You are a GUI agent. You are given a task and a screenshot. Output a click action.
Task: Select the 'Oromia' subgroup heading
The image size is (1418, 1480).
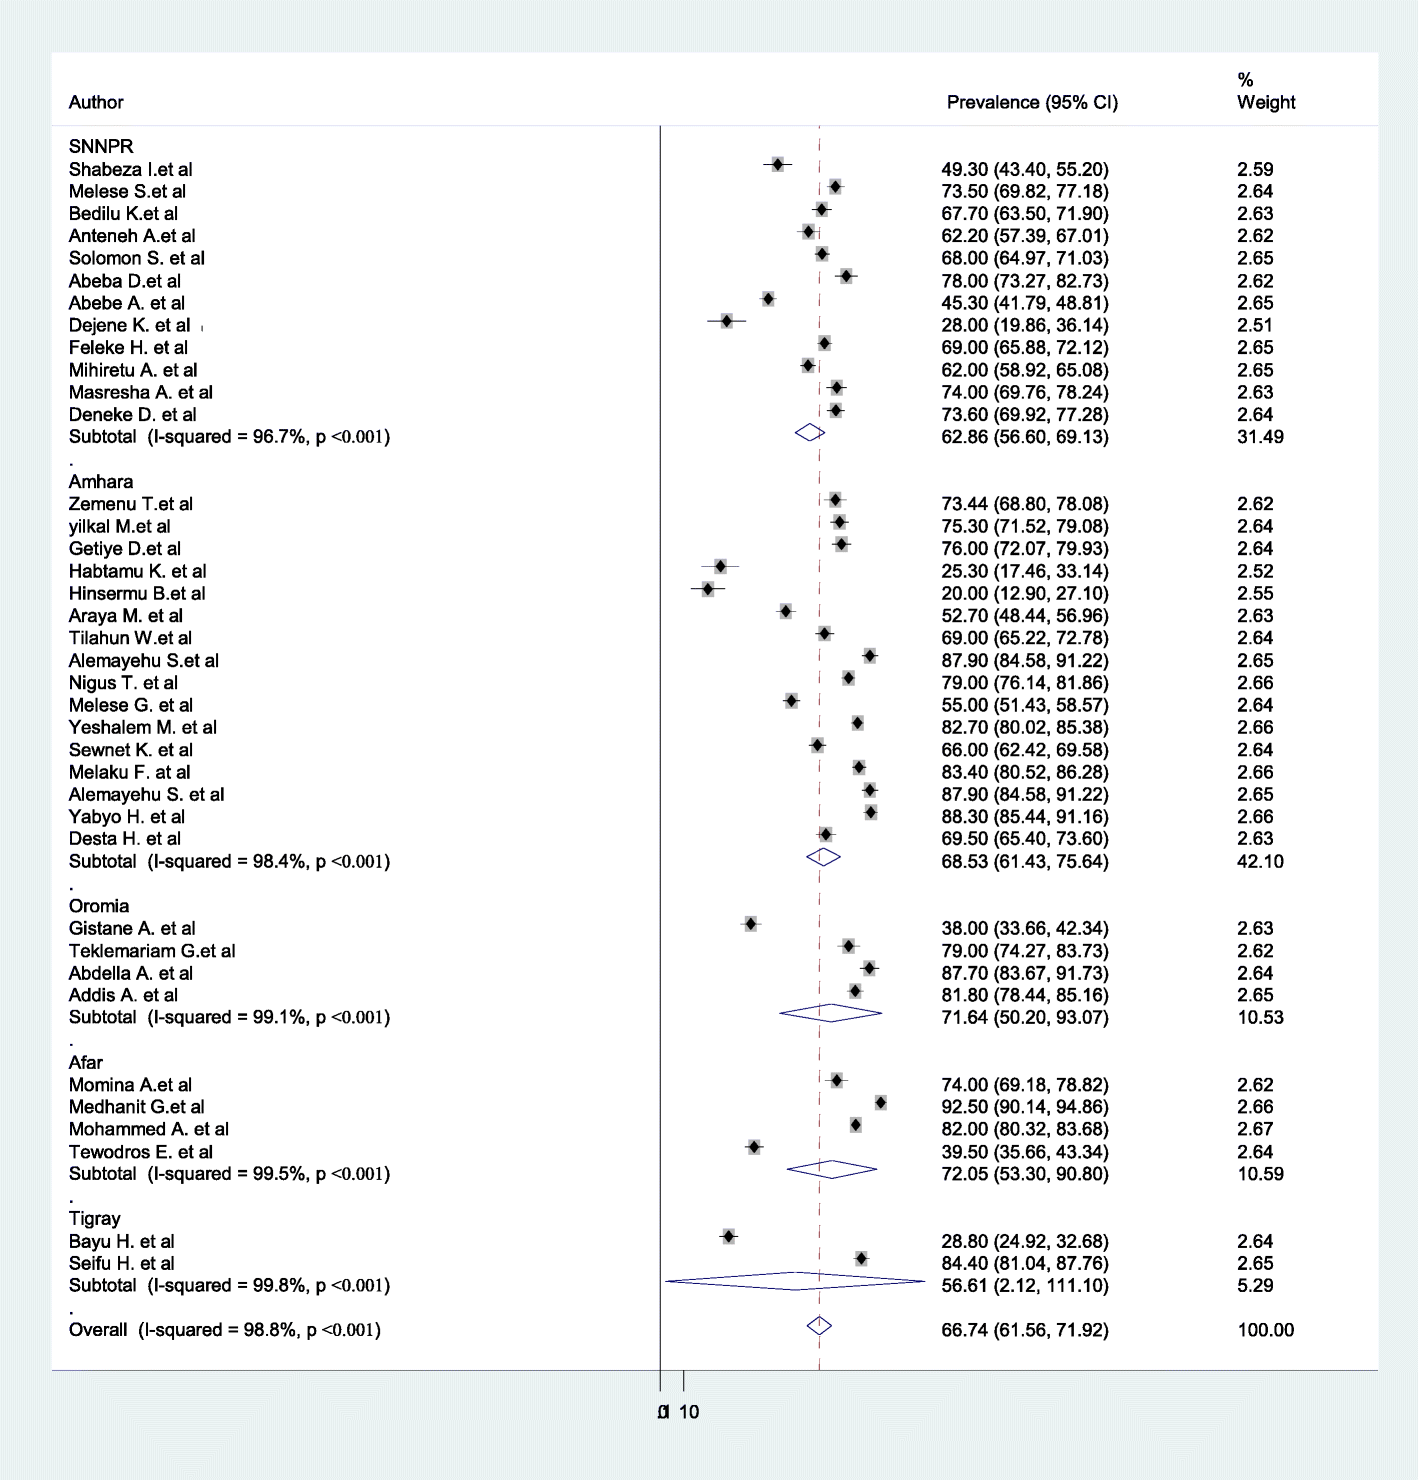pyautogui.click(x=99, y=906)
